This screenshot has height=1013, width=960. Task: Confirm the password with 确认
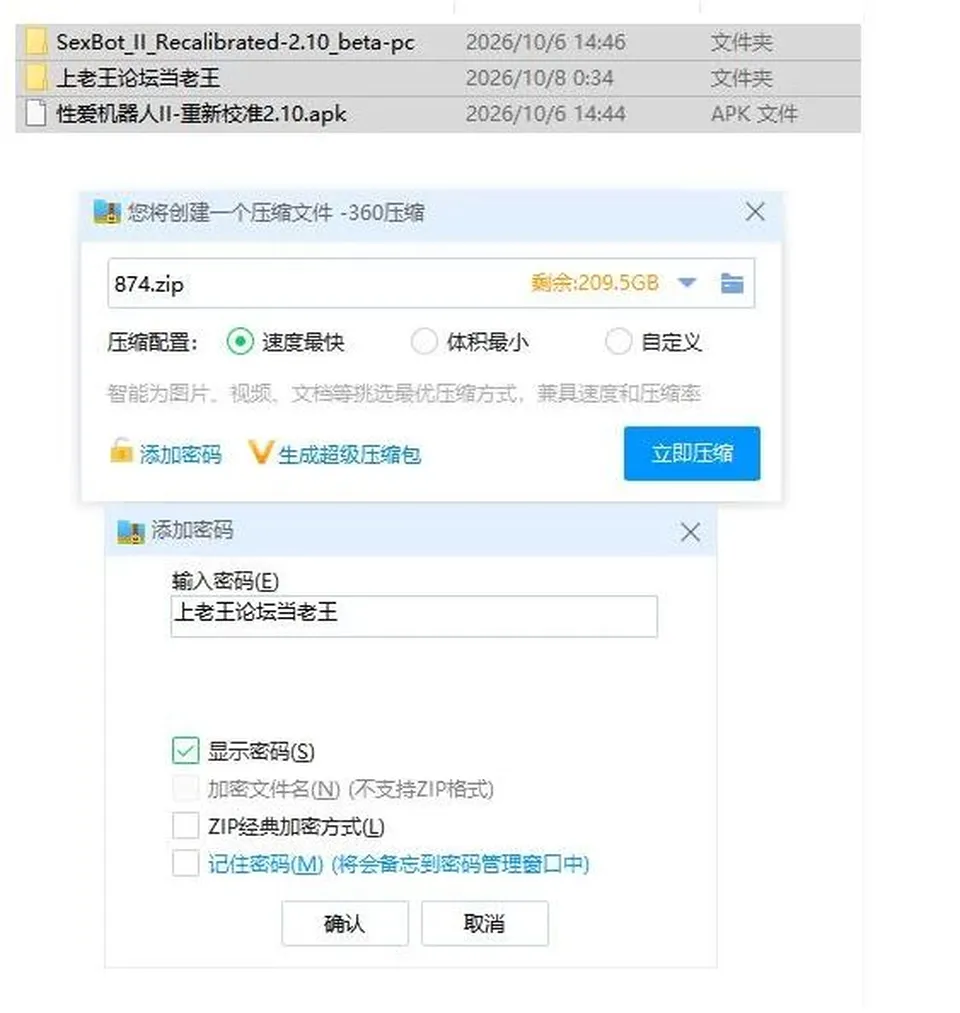[x=345, y=923]
